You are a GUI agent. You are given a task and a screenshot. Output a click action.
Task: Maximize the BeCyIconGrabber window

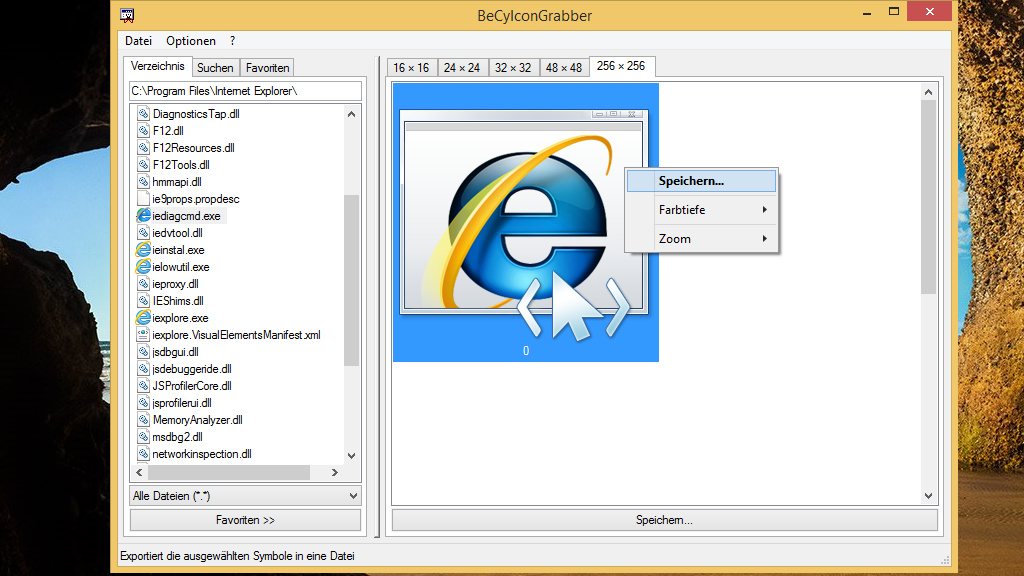pos(894,12)
